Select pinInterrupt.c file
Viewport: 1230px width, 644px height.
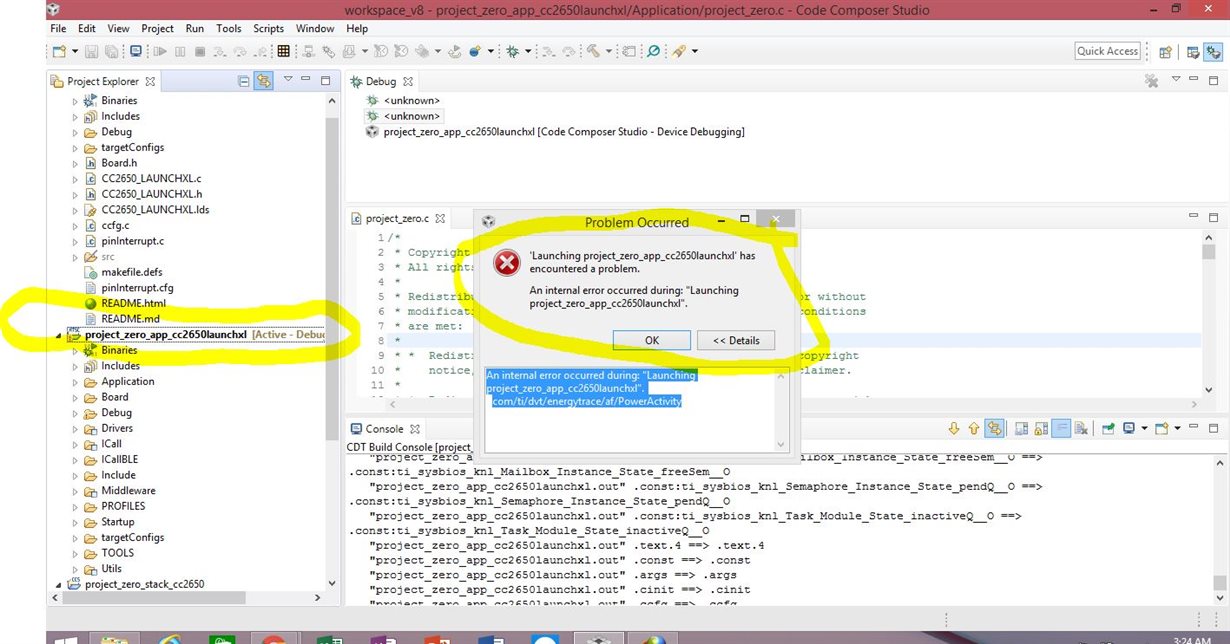(133, 241)
